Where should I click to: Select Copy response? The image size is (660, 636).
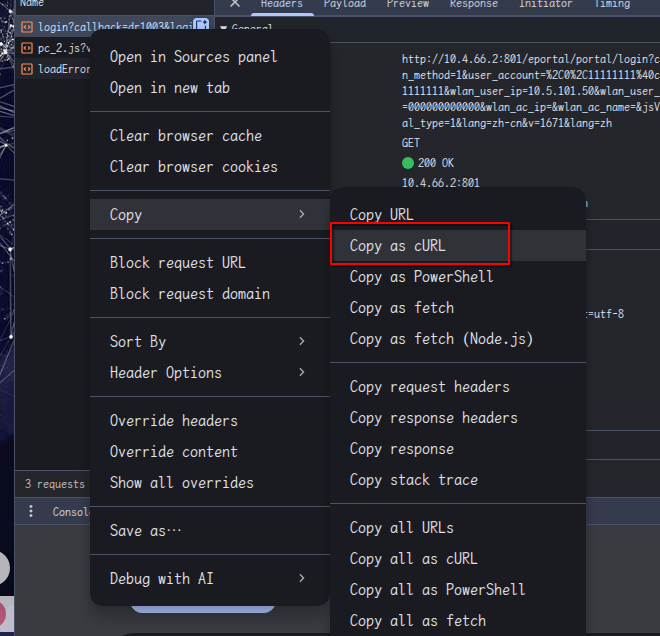click(458, 449)
